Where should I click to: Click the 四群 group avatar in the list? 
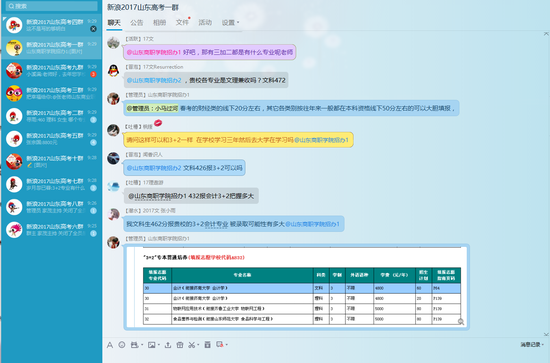pos(14,25)
